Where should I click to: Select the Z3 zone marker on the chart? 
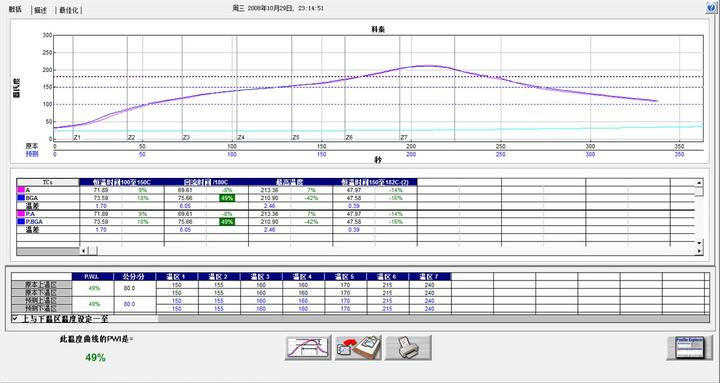tap(186, 137)
